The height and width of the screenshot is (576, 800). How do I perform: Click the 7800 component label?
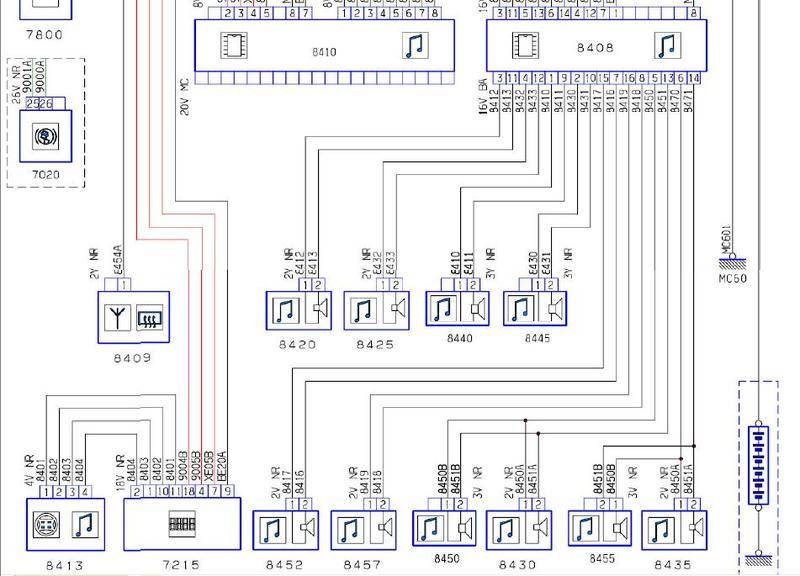(44, 35)
